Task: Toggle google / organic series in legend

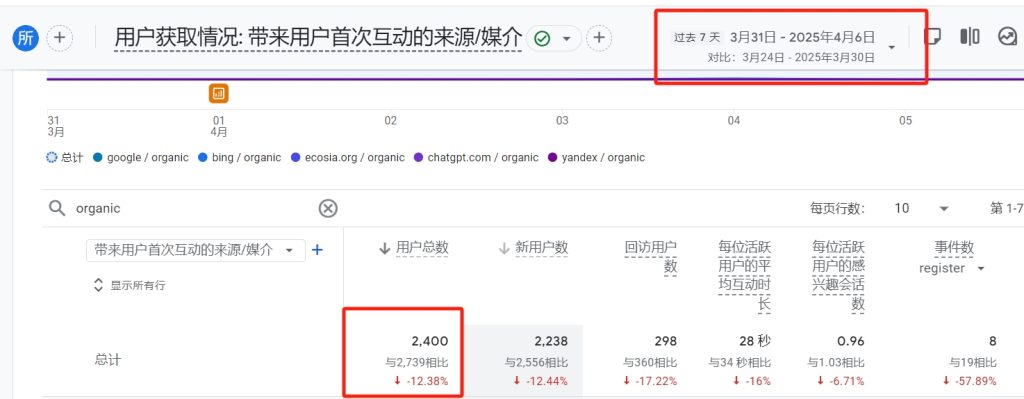Action: [x=141, y=157]
